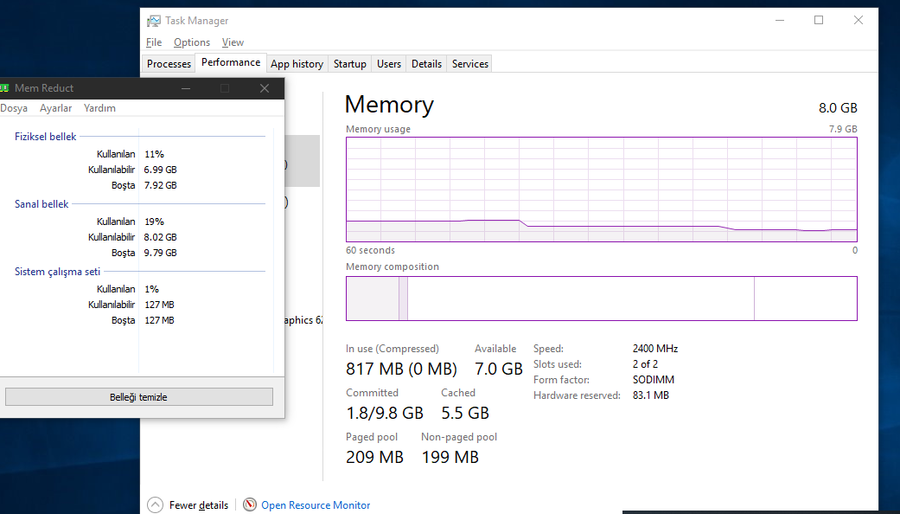Open the Ayarlar menu in Mem Reduct
Image resolution: width=900 pixels, height=514 pixels.
(x=56, y=108)
